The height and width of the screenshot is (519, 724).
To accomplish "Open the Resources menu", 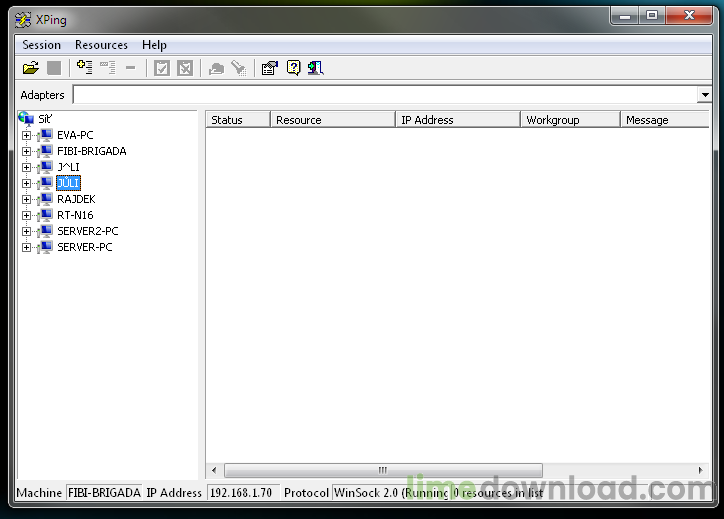I will (101, 45).
